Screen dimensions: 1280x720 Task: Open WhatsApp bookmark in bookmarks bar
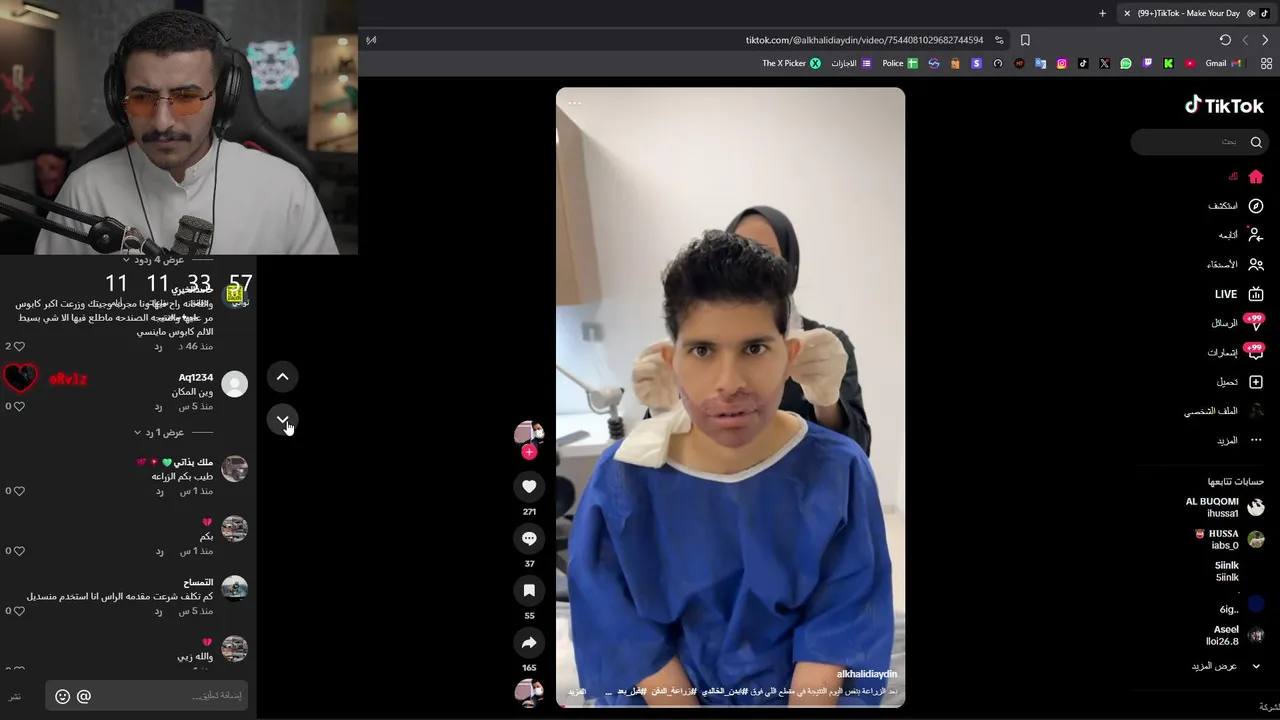(x=1126, y=63)
